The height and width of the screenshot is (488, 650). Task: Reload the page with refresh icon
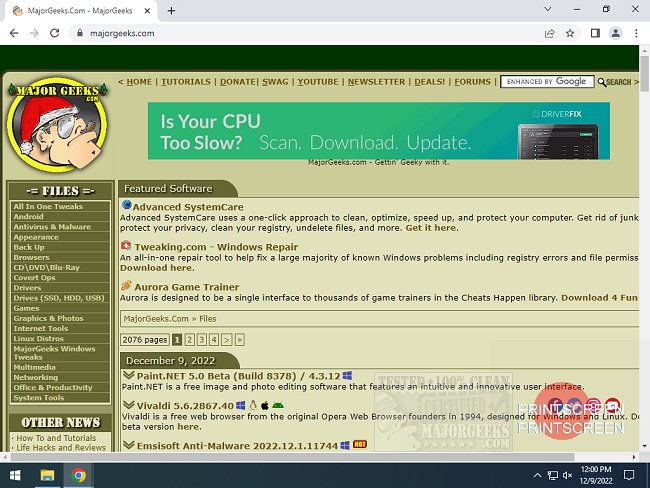point(54,33)
